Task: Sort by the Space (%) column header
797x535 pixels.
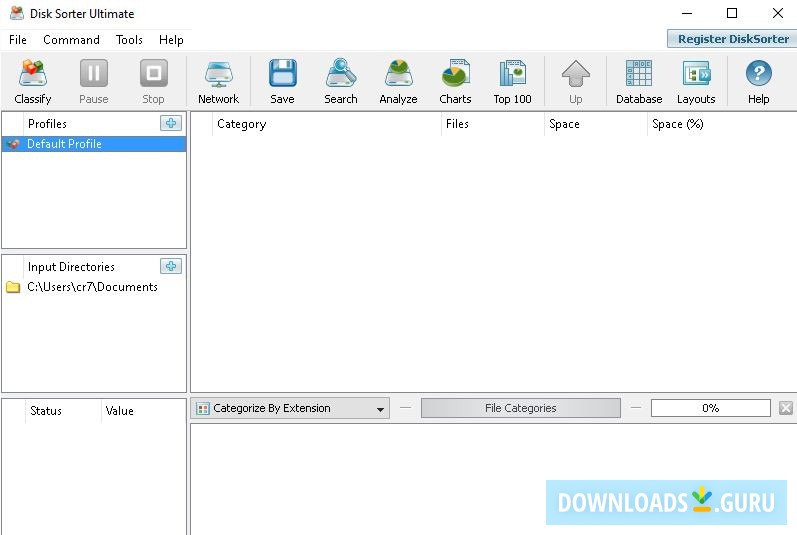Action: point(722,124)
